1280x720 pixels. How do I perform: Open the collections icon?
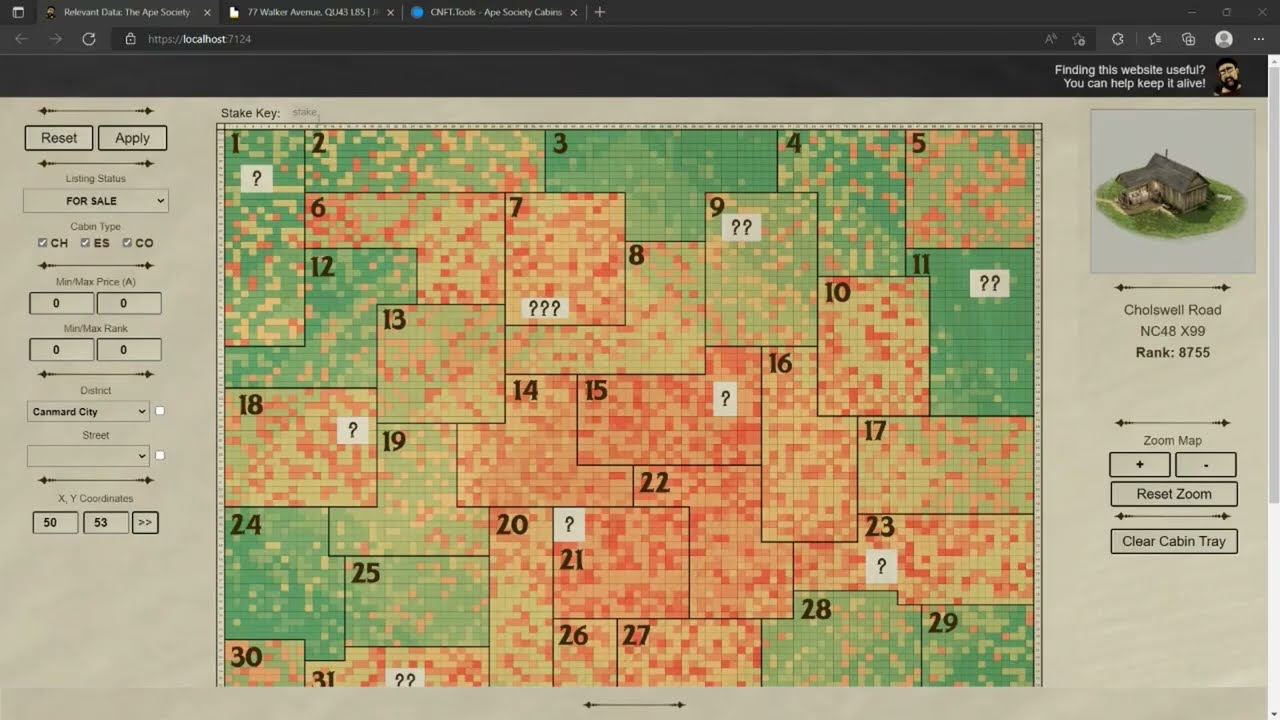point(1188,39)
